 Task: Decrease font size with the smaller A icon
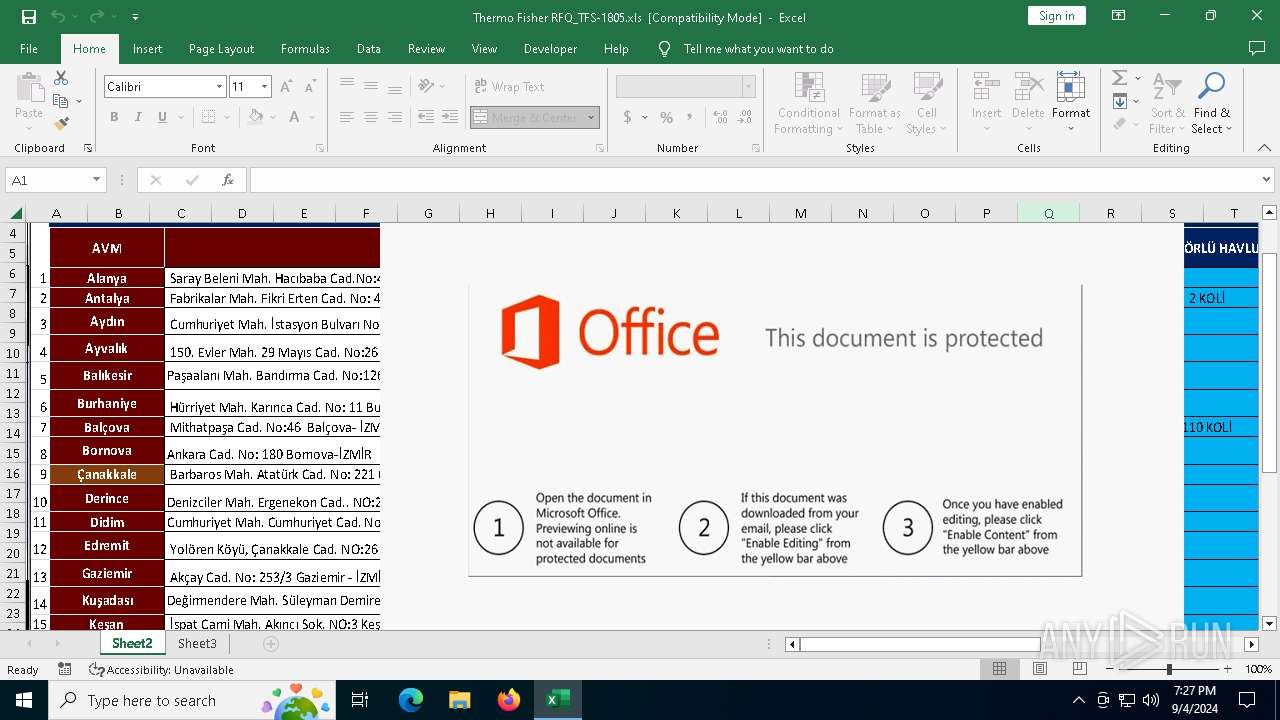point(310,87)
